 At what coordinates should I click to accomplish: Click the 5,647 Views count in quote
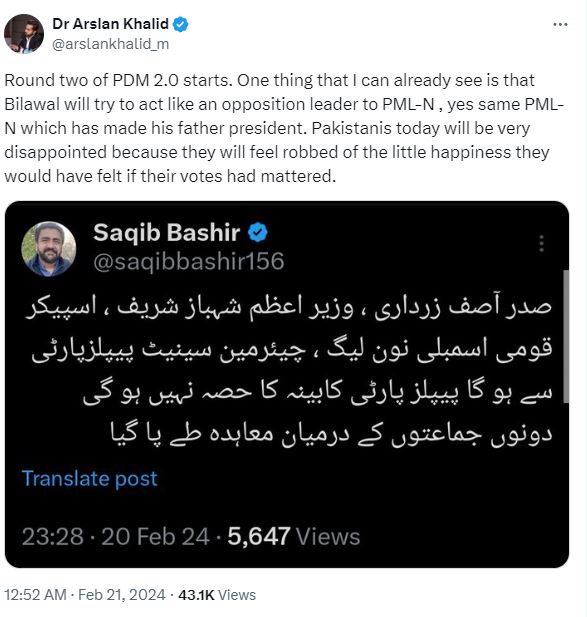click(294, 536)
